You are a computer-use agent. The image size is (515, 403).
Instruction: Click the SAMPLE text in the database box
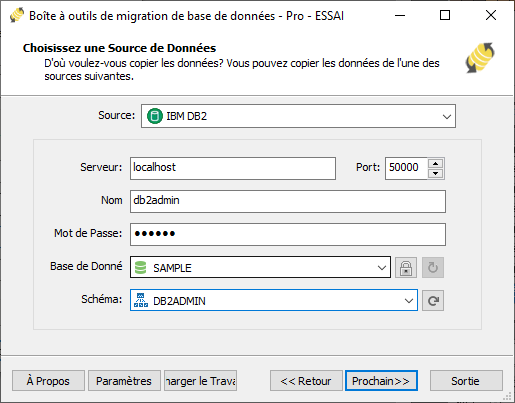click(172, 268)
